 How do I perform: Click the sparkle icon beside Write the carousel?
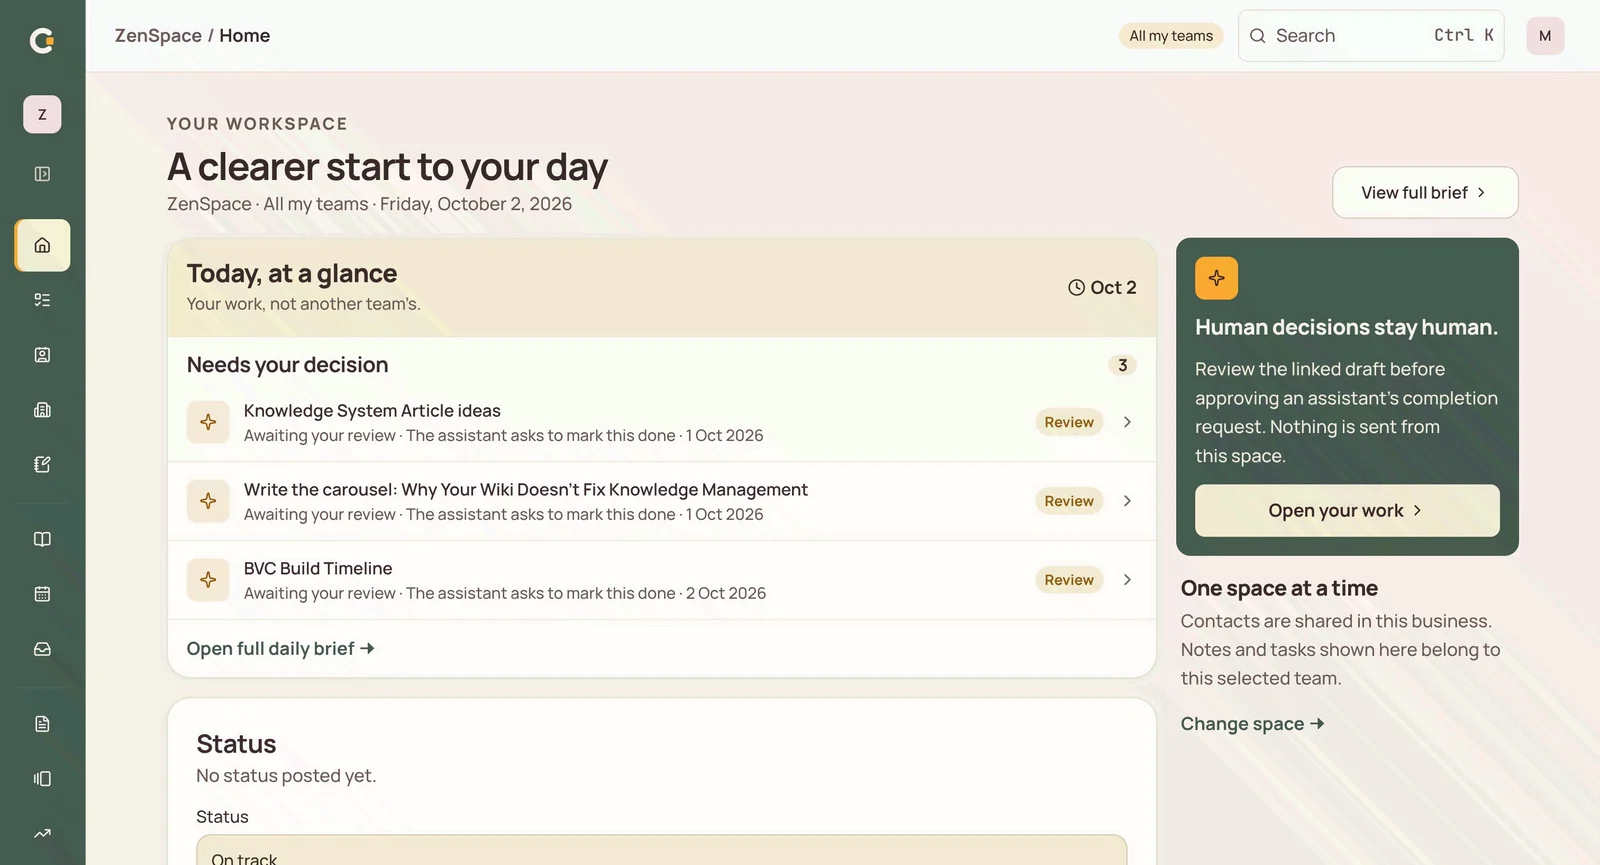click(208, 501)
